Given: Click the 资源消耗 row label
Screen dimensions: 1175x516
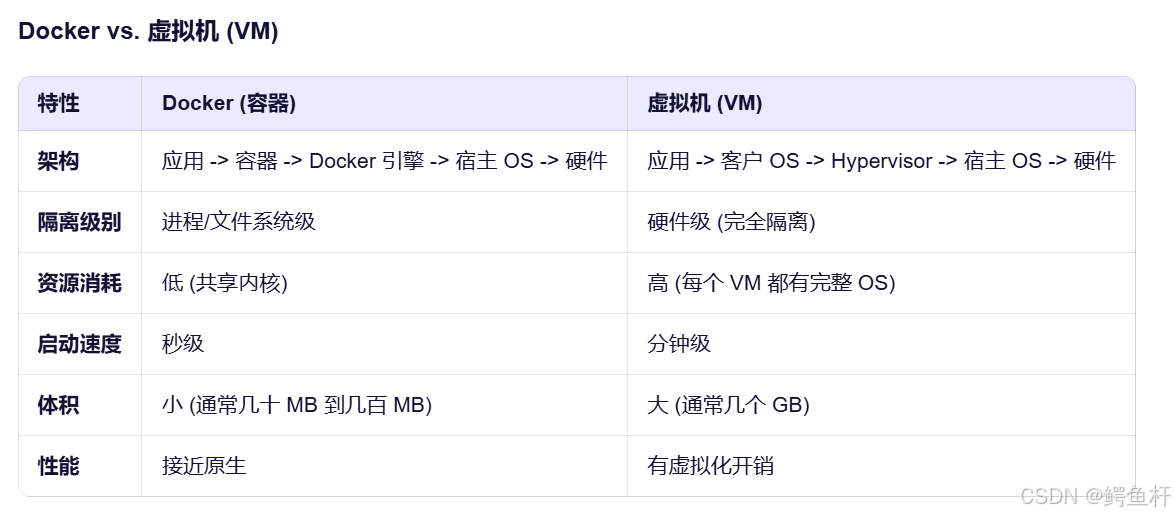Looking at the screenshot, I should click(x=80, y=283).
